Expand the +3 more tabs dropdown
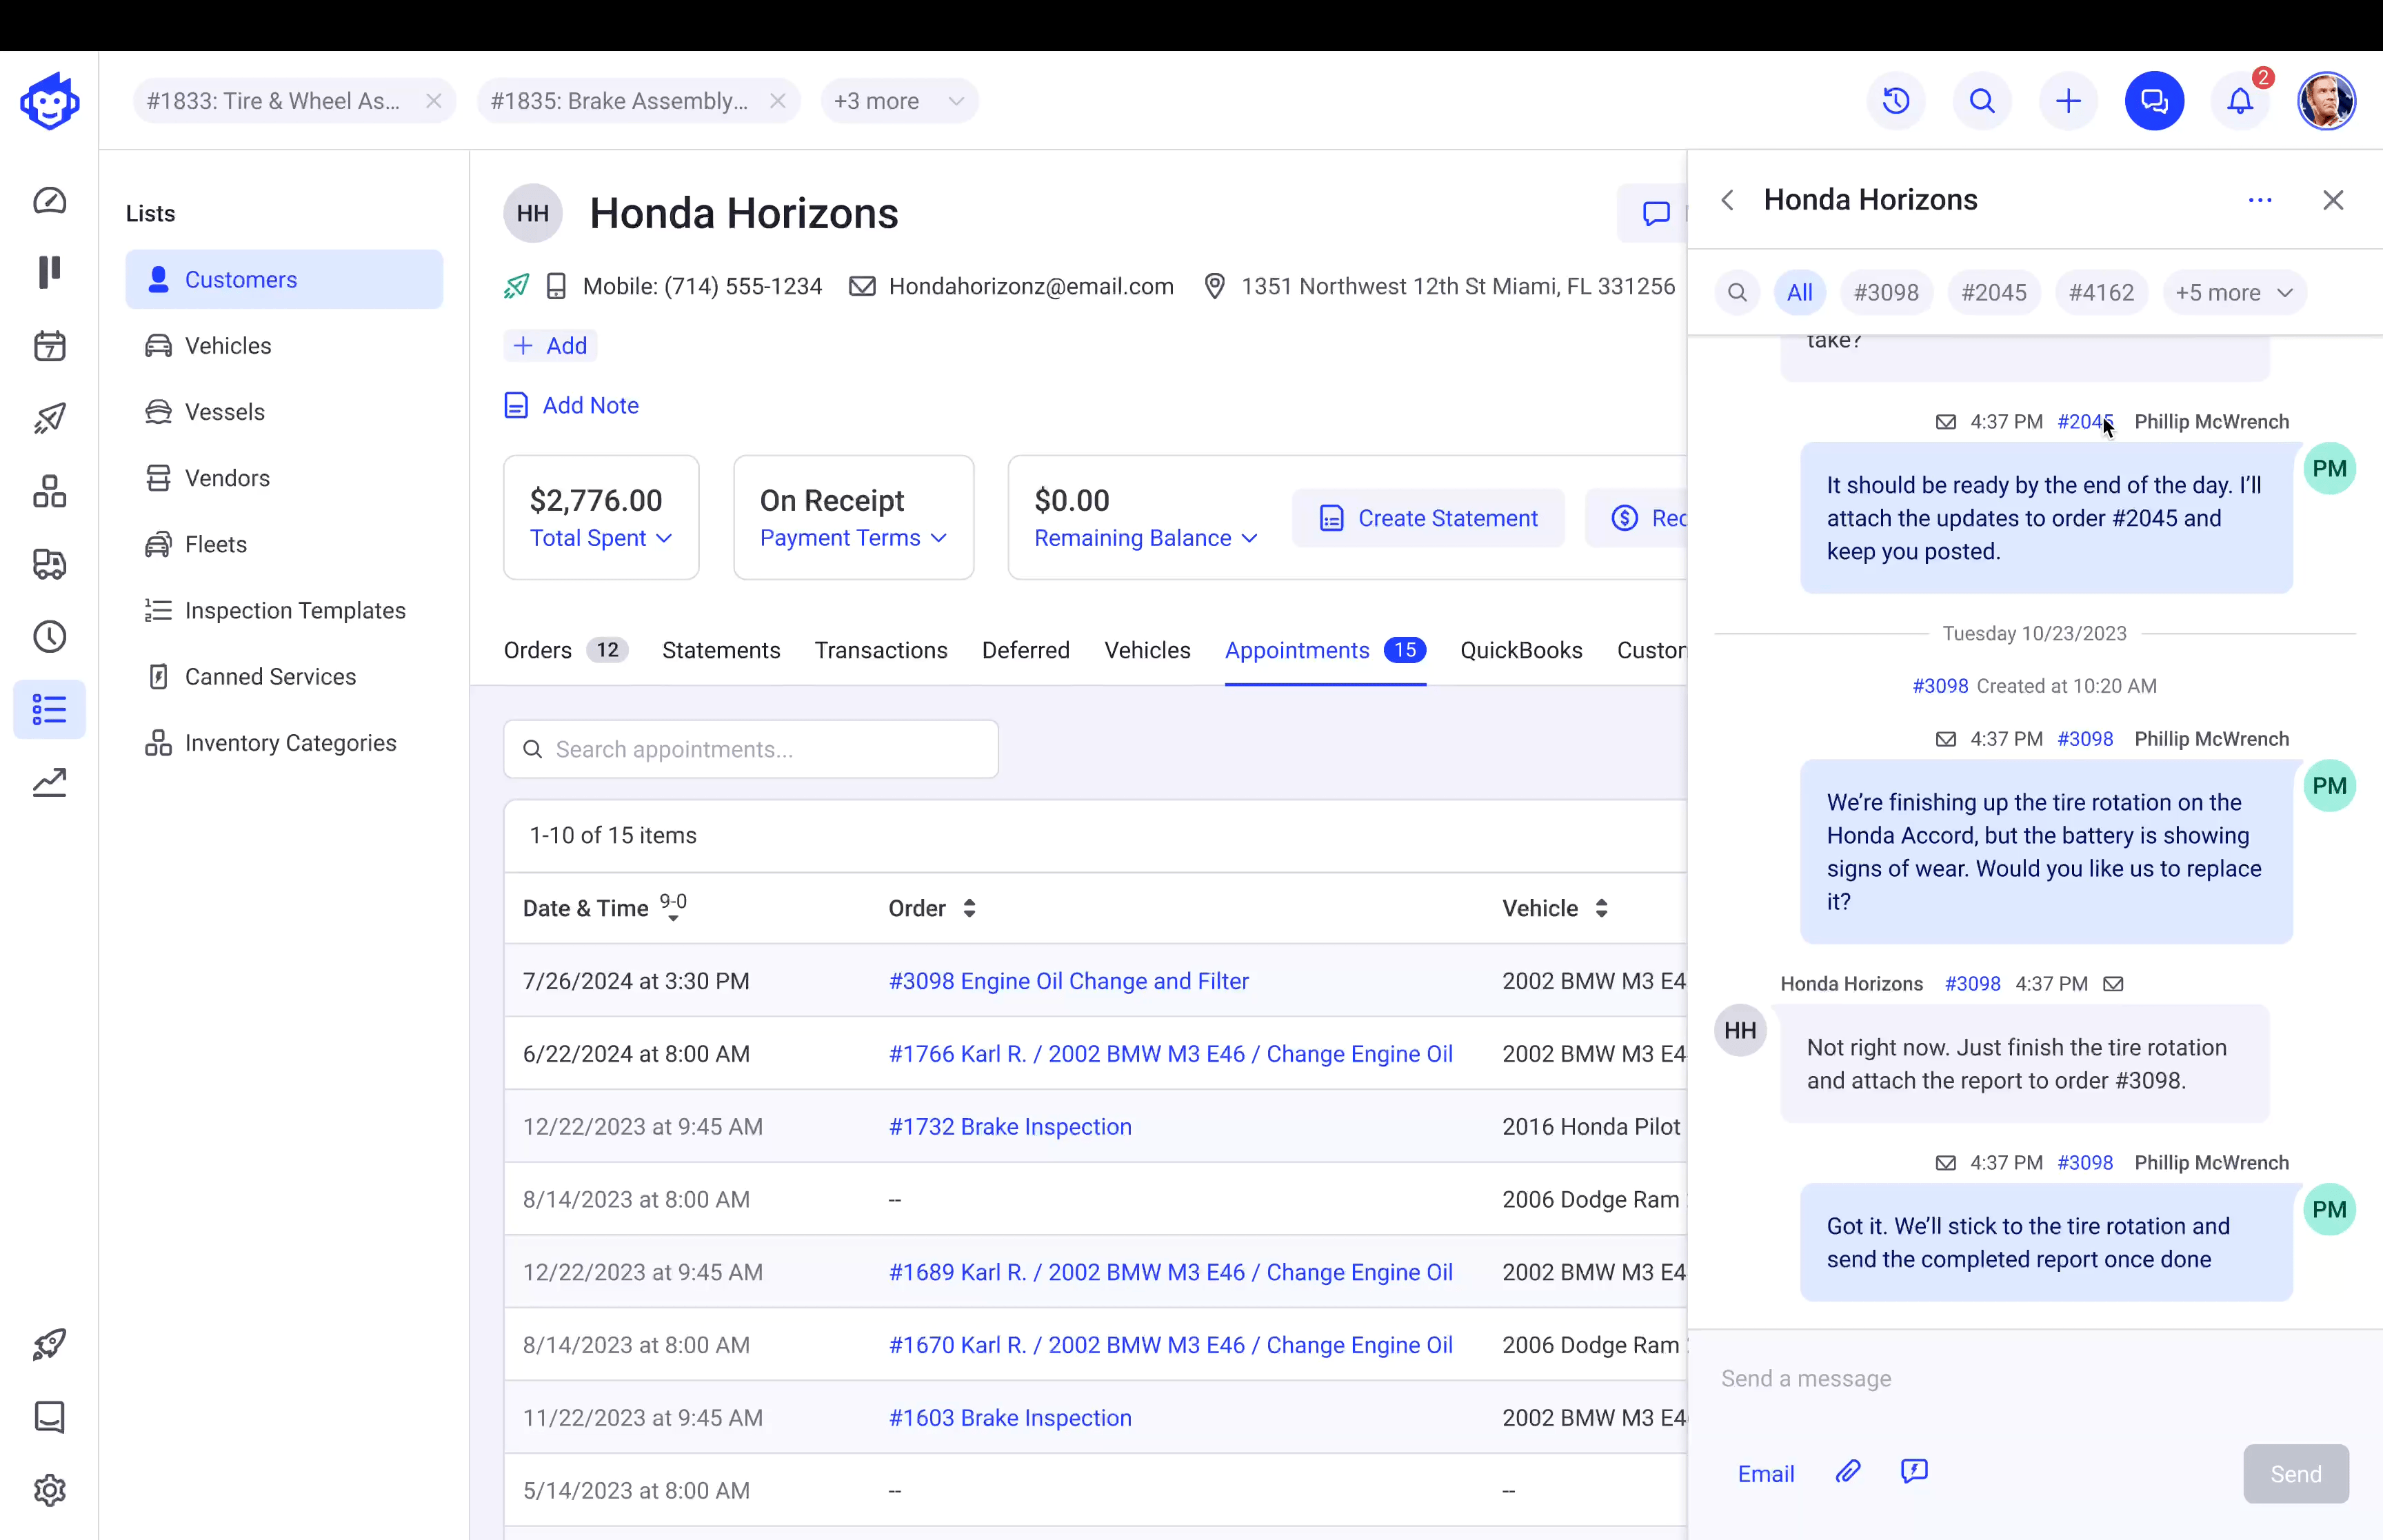This screenshot has height=1540, width=2383. pos(899,101)
